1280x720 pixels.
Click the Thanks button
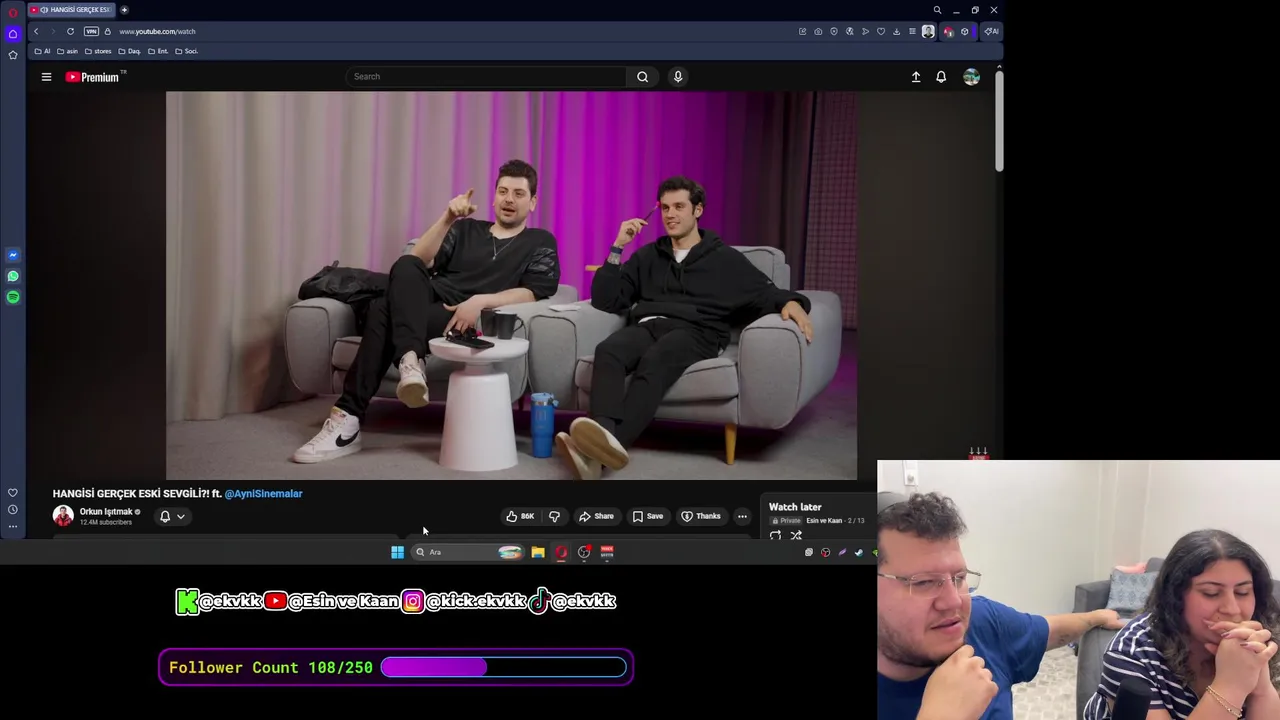click(700, 516)
